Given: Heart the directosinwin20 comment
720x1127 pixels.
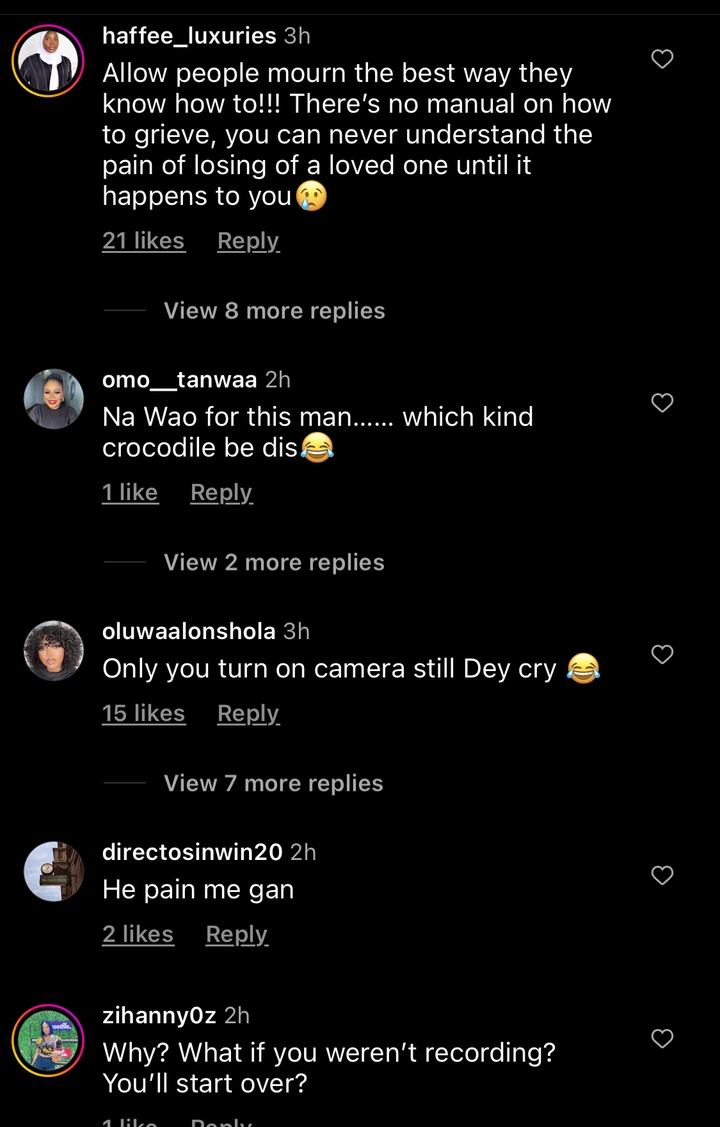Looking at the screenshot, I should point(662,875).
